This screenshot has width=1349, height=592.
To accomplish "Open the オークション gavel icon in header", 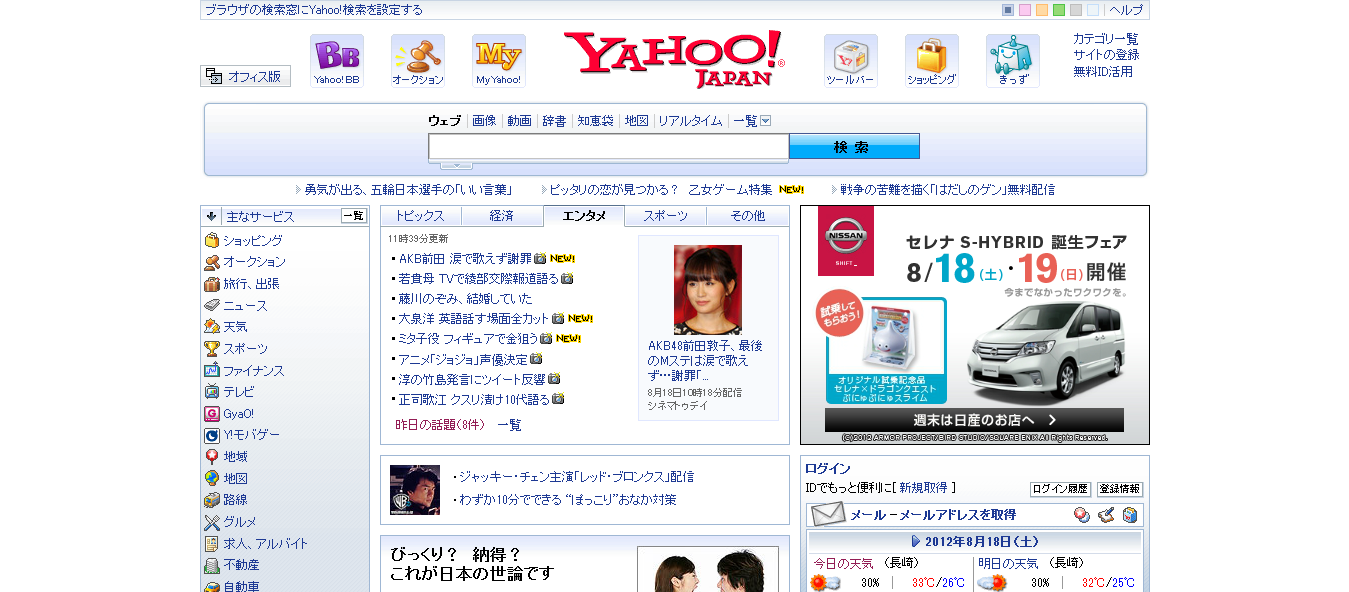I will (x=418, y=61).
